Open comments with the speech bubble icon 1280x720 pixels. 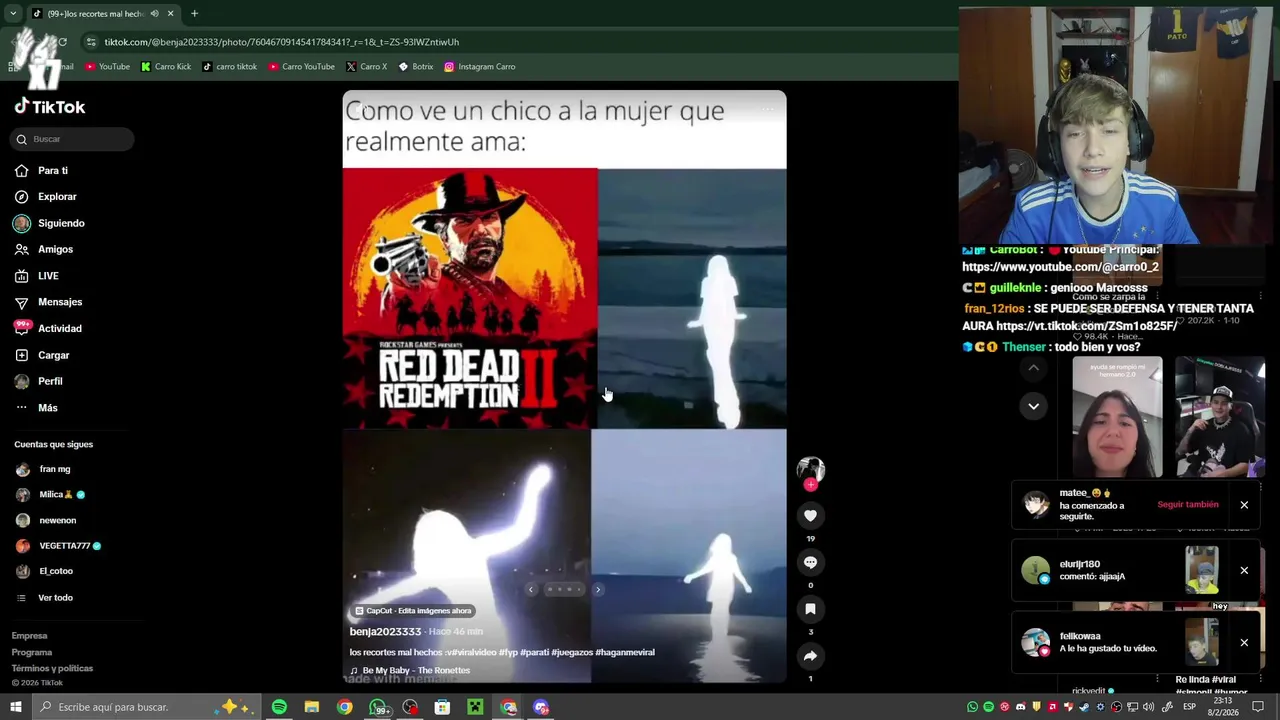pos(810,562)
